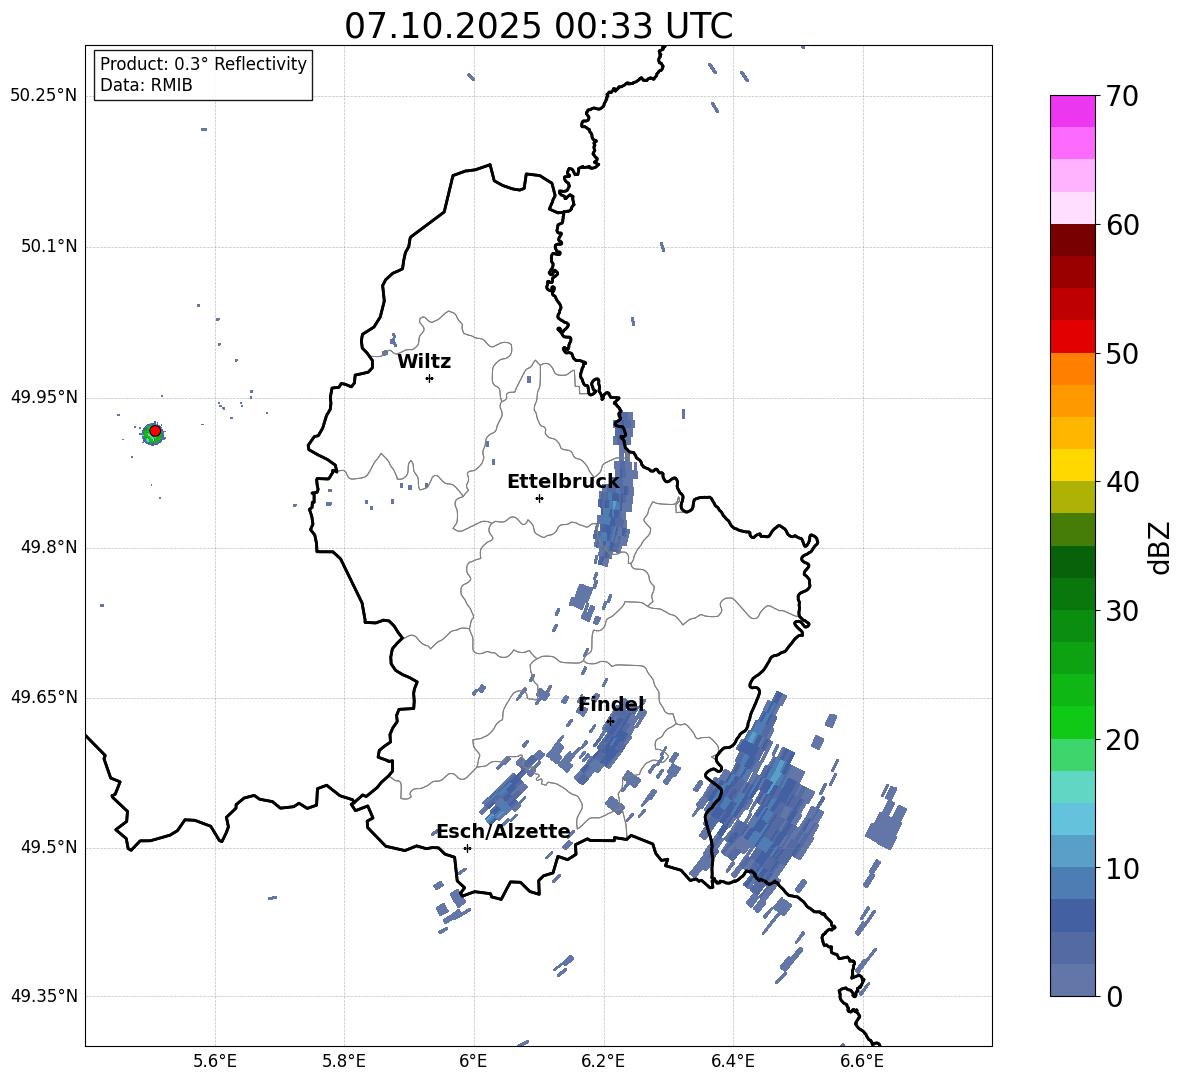Click the colorbar label '20'
Viewport: 1184px width, 1081px height.
1123,740
